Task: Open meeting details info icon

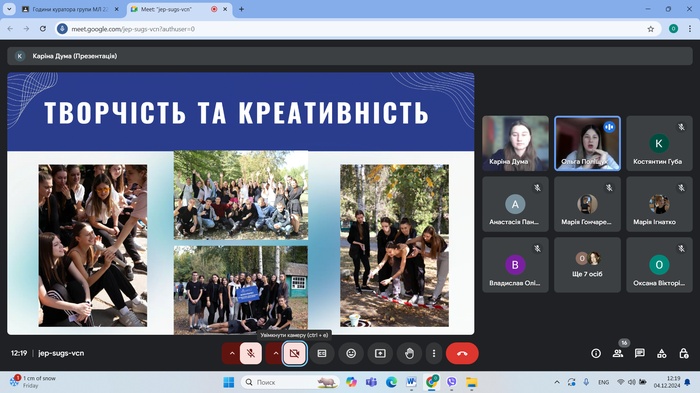Action: [x=596, y=353]
